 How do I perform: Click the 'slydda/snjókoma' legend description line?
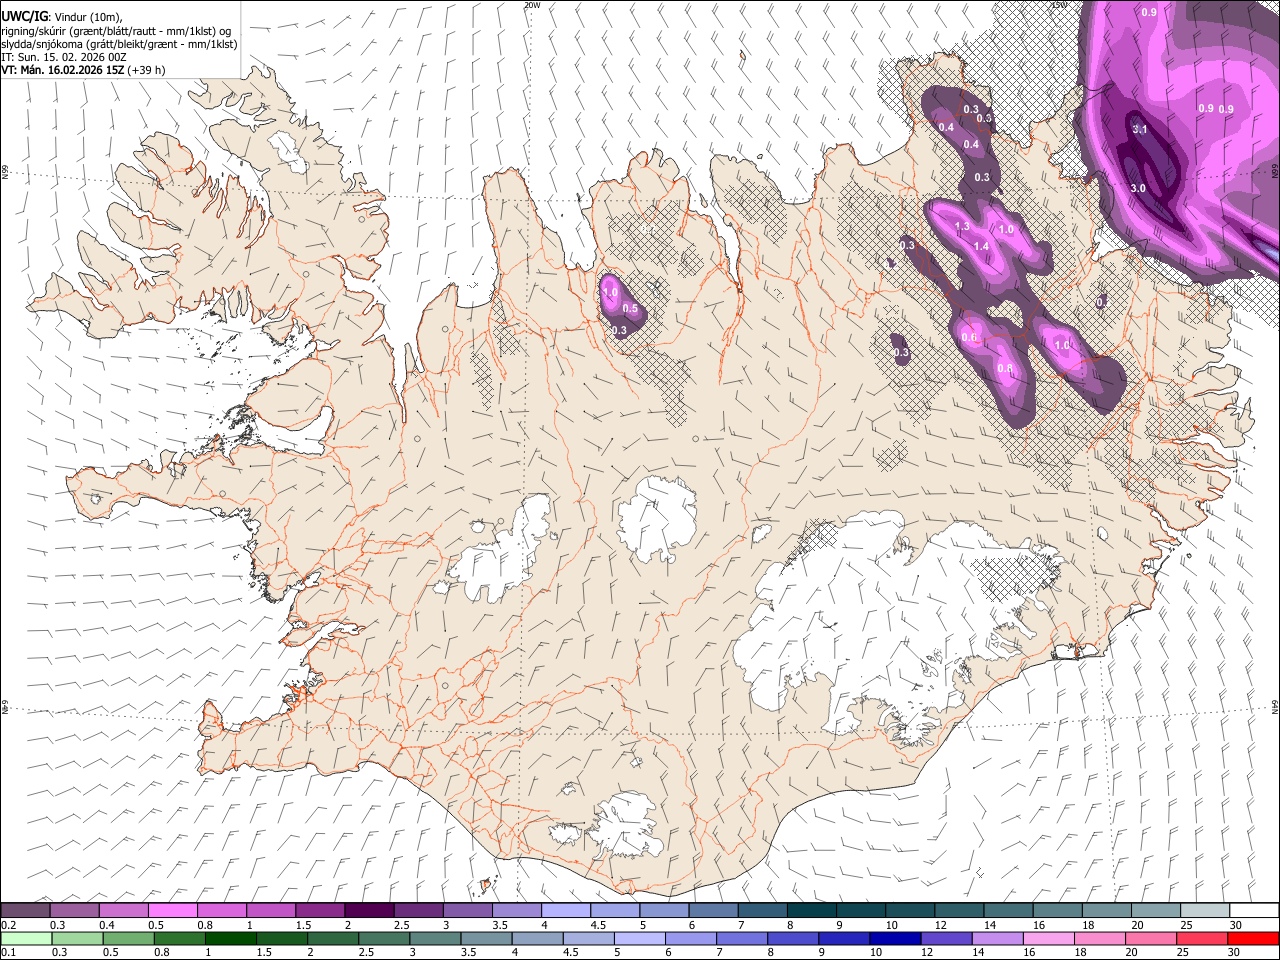pyautogui.click(x=119, y=44)
